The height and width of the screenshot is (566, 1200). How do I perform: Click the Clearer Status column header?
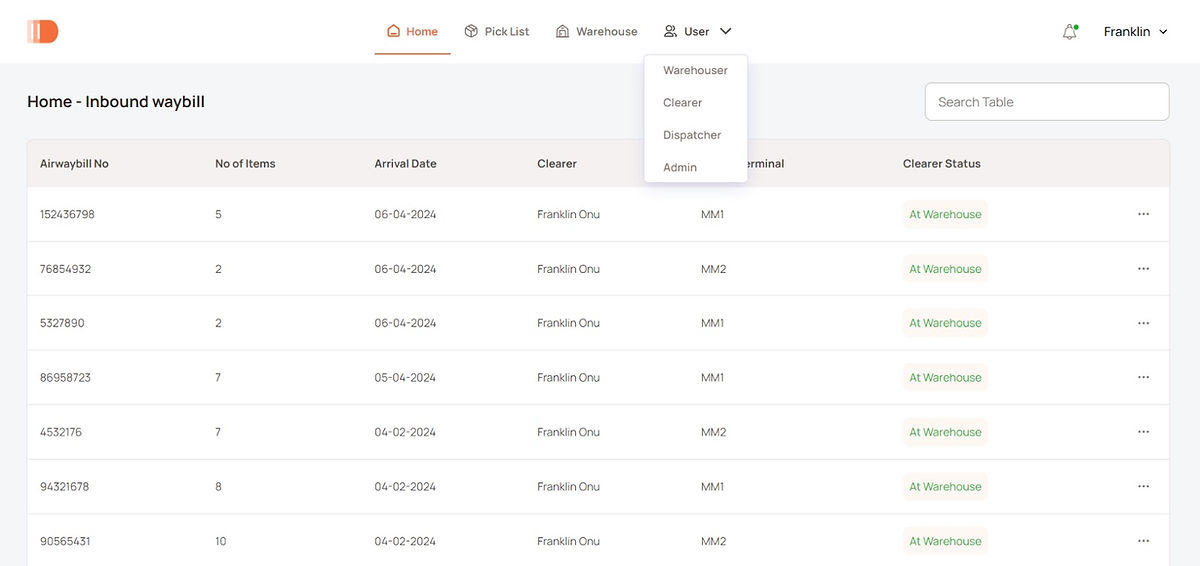click(x=942, y=163)
